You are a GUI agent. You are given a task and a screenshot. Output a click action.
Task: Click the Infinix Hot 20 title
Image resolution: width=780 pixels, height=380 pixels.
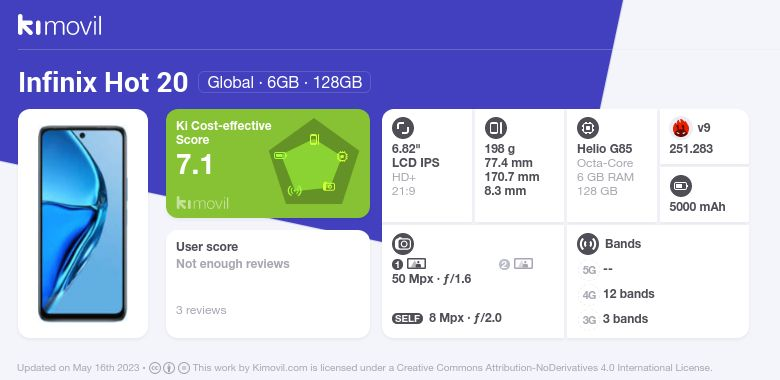tap(103, 82)
